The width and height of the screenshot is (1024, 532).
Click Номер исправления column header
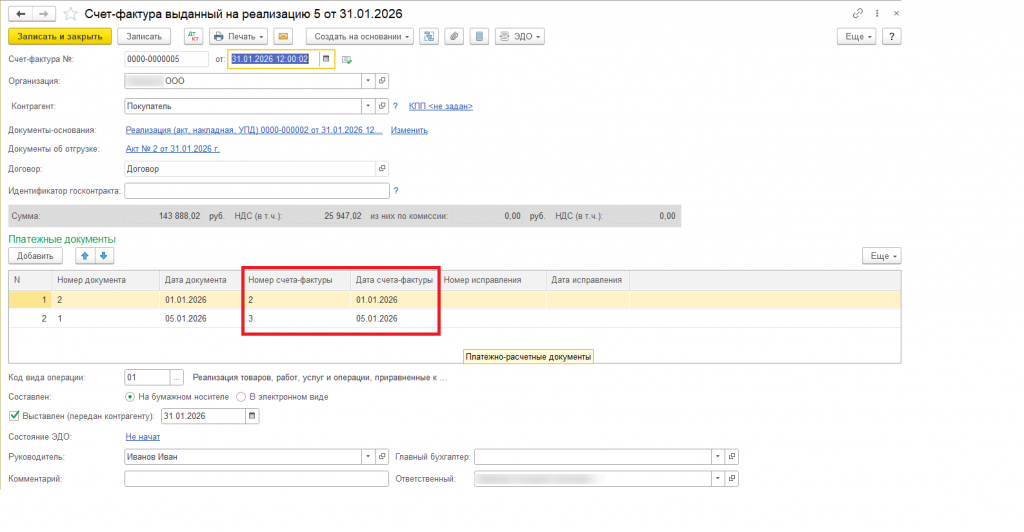point(492,280)
